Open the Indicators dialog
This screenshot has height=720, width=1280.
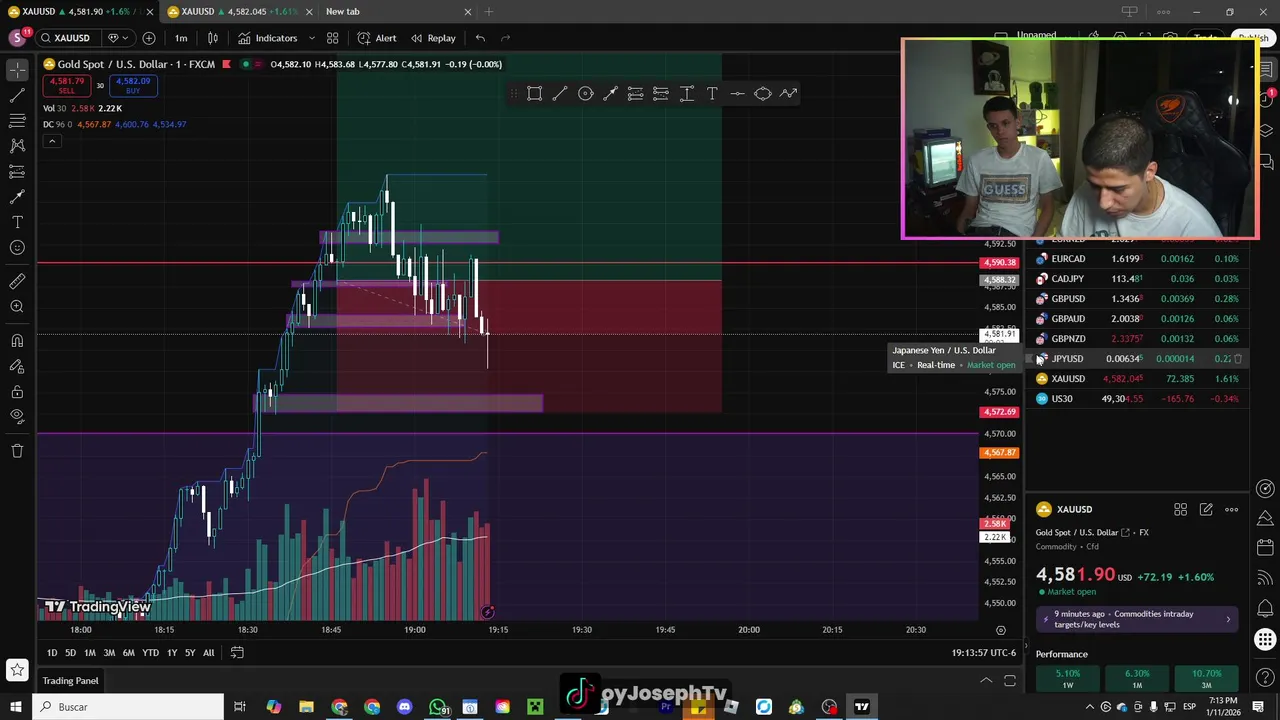(x=267, y=38)
